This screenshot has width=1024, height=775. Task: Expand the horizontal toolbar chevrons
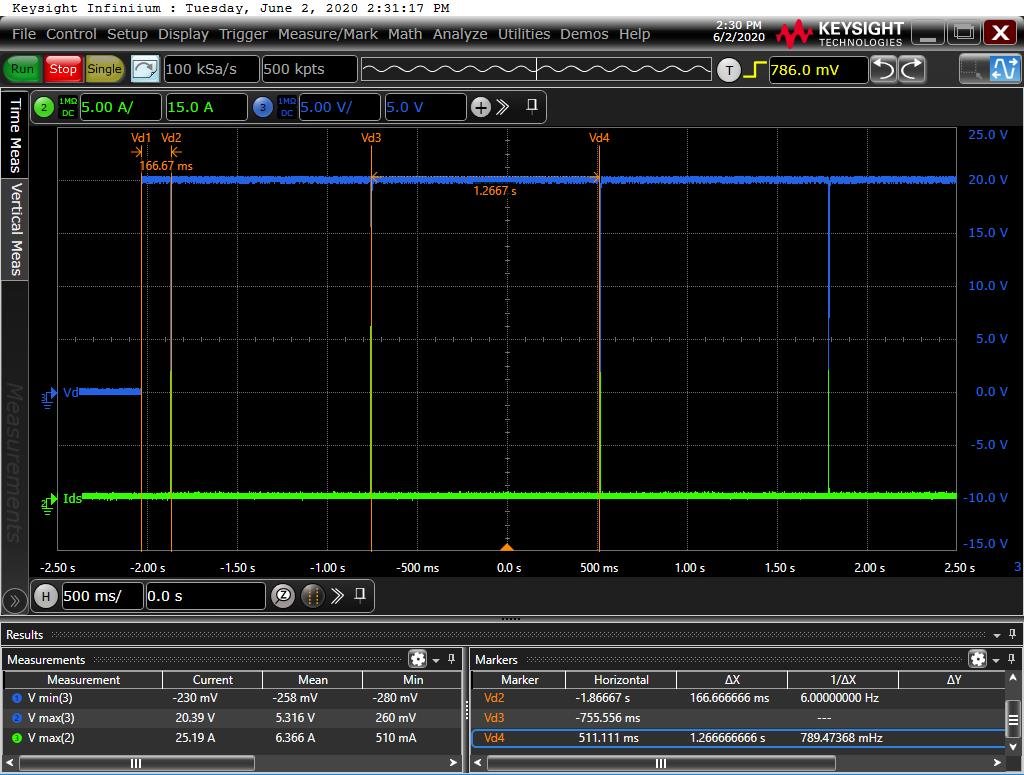click(337, 595)
